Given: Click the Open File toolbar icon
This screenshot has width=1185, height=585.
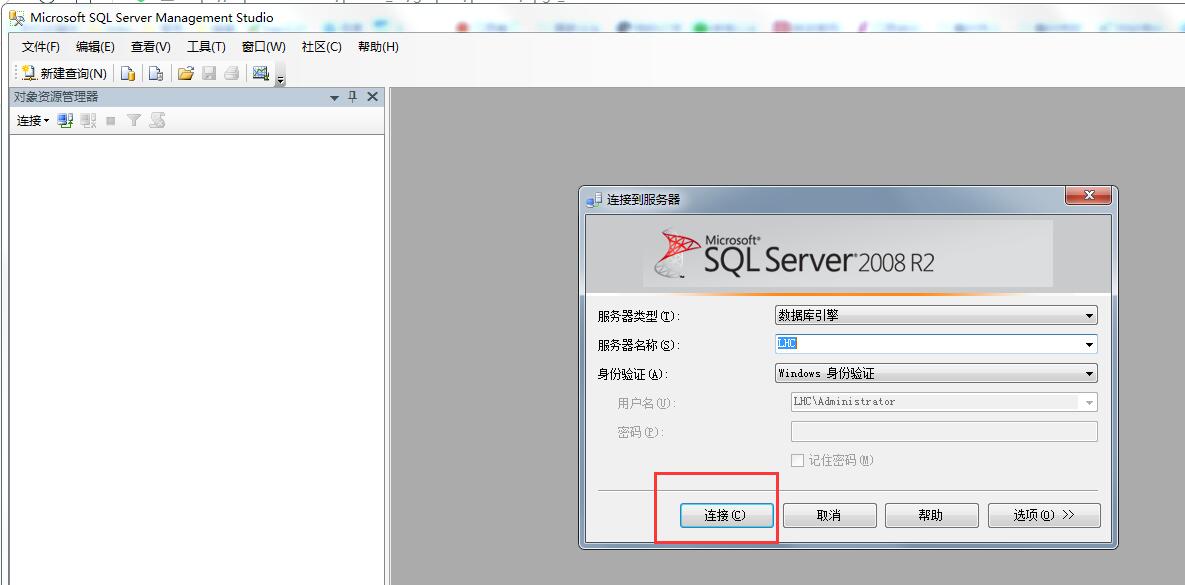Looking at the screenshot, I should (188, 72).
